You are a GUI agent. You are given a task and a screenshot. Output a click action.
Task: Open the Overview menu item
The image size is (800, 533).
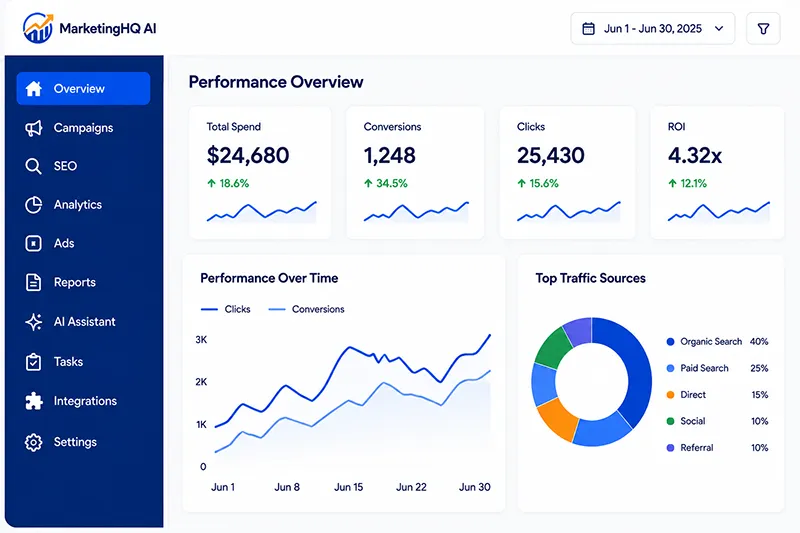pos(83,88)
